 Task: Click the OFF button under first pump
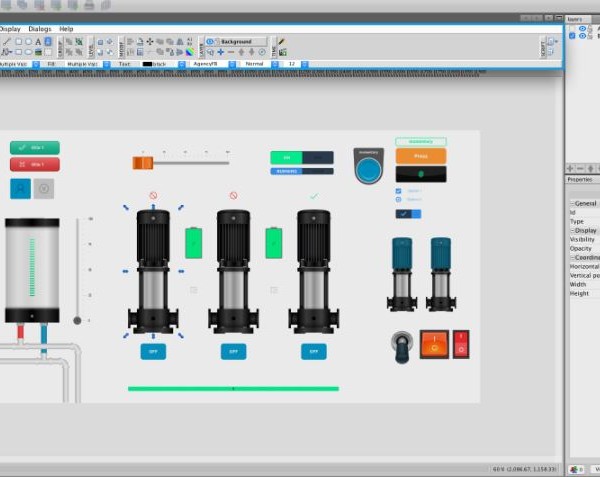pos(153,352)
